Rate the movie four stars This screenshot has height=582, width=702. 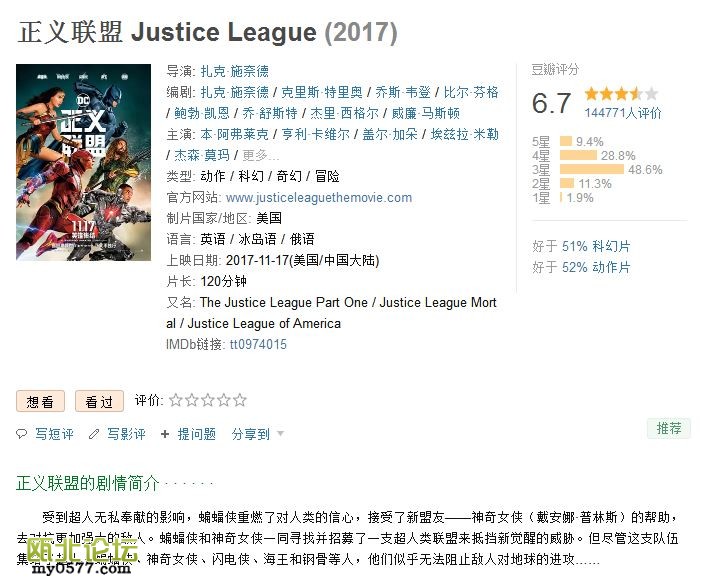click(224, 400)
